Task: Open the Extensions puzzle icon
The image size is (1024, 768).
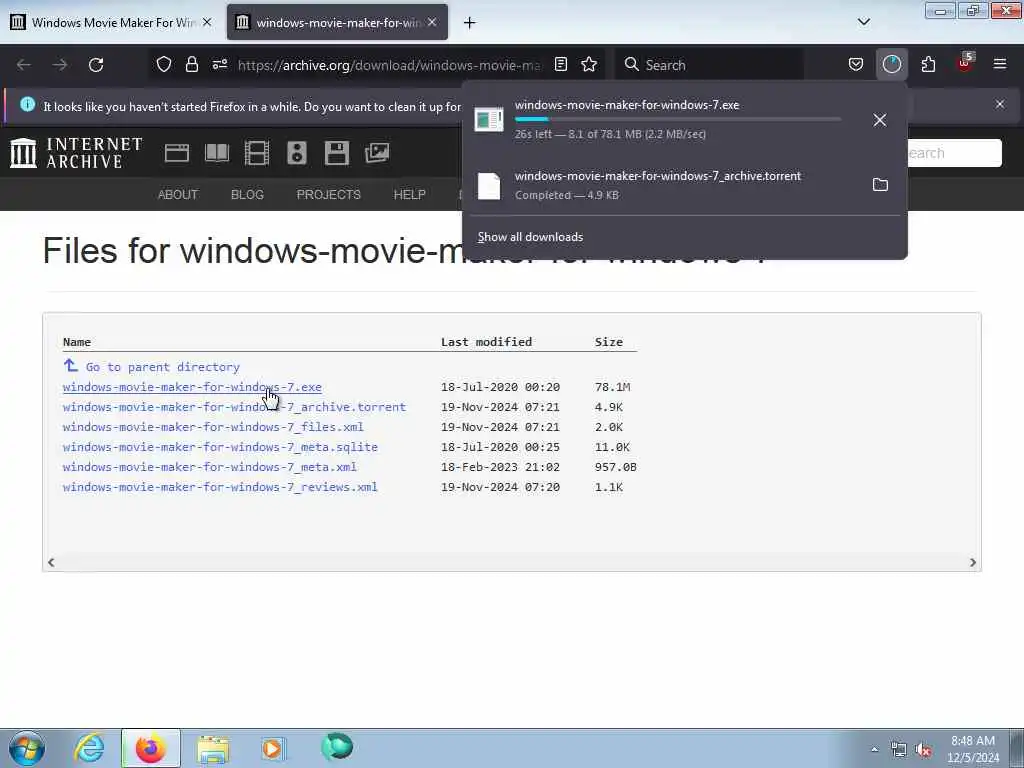Action: (x=928, y=64)
